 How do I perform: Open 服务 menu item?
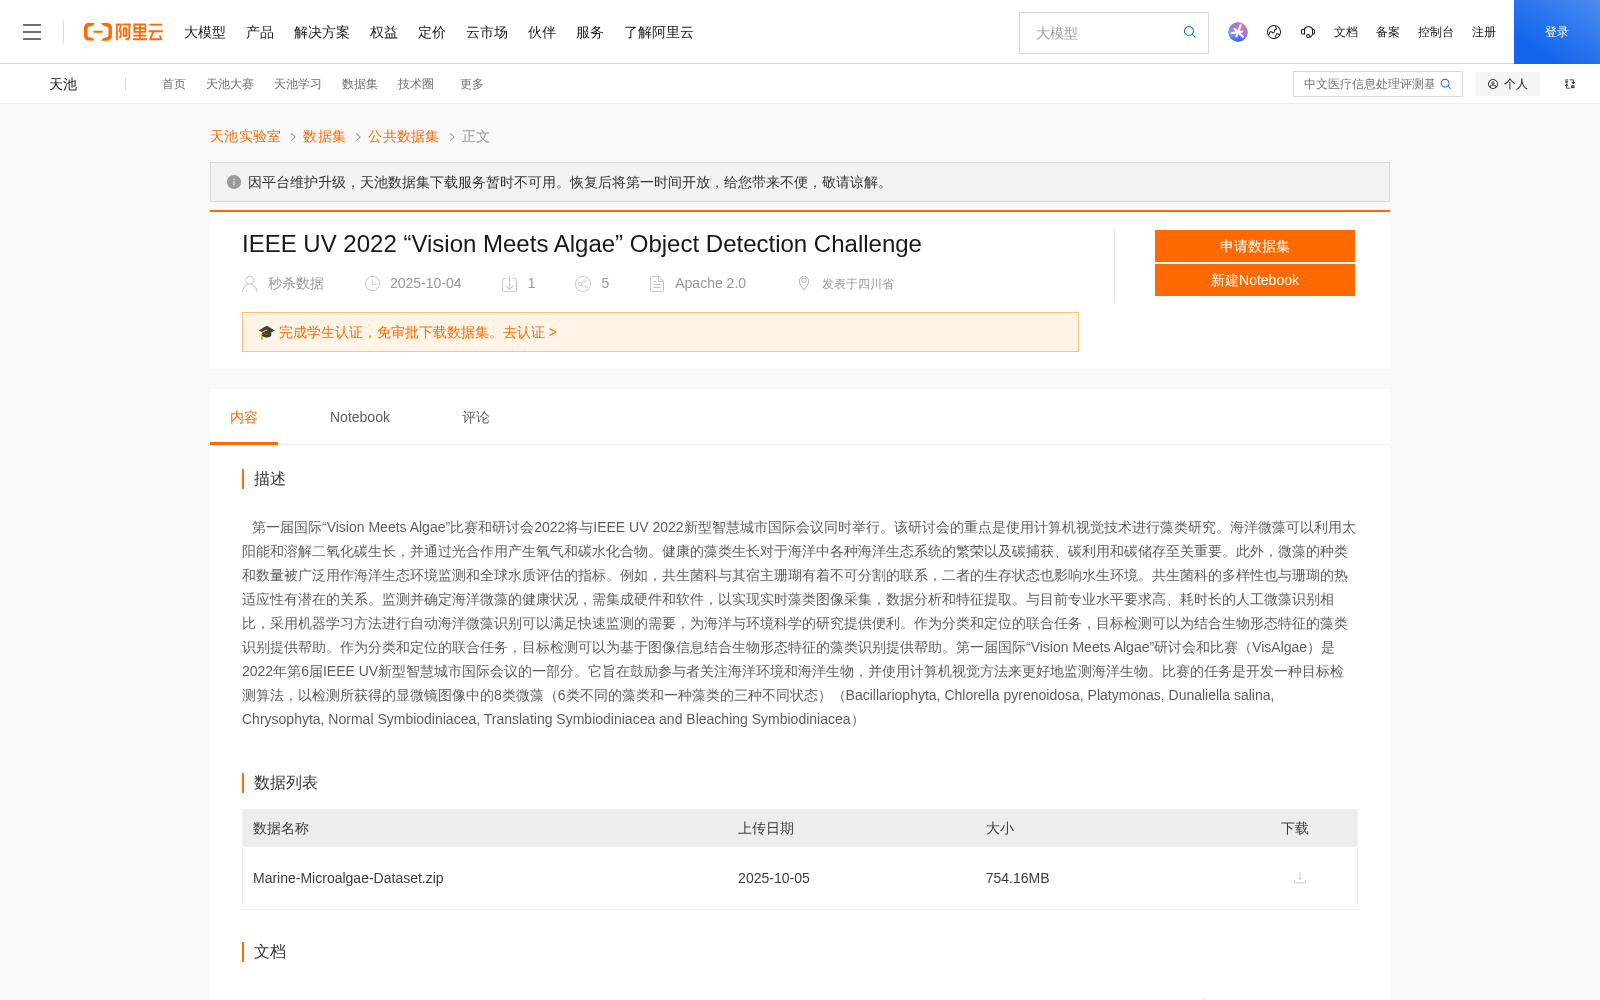(590, 32)
